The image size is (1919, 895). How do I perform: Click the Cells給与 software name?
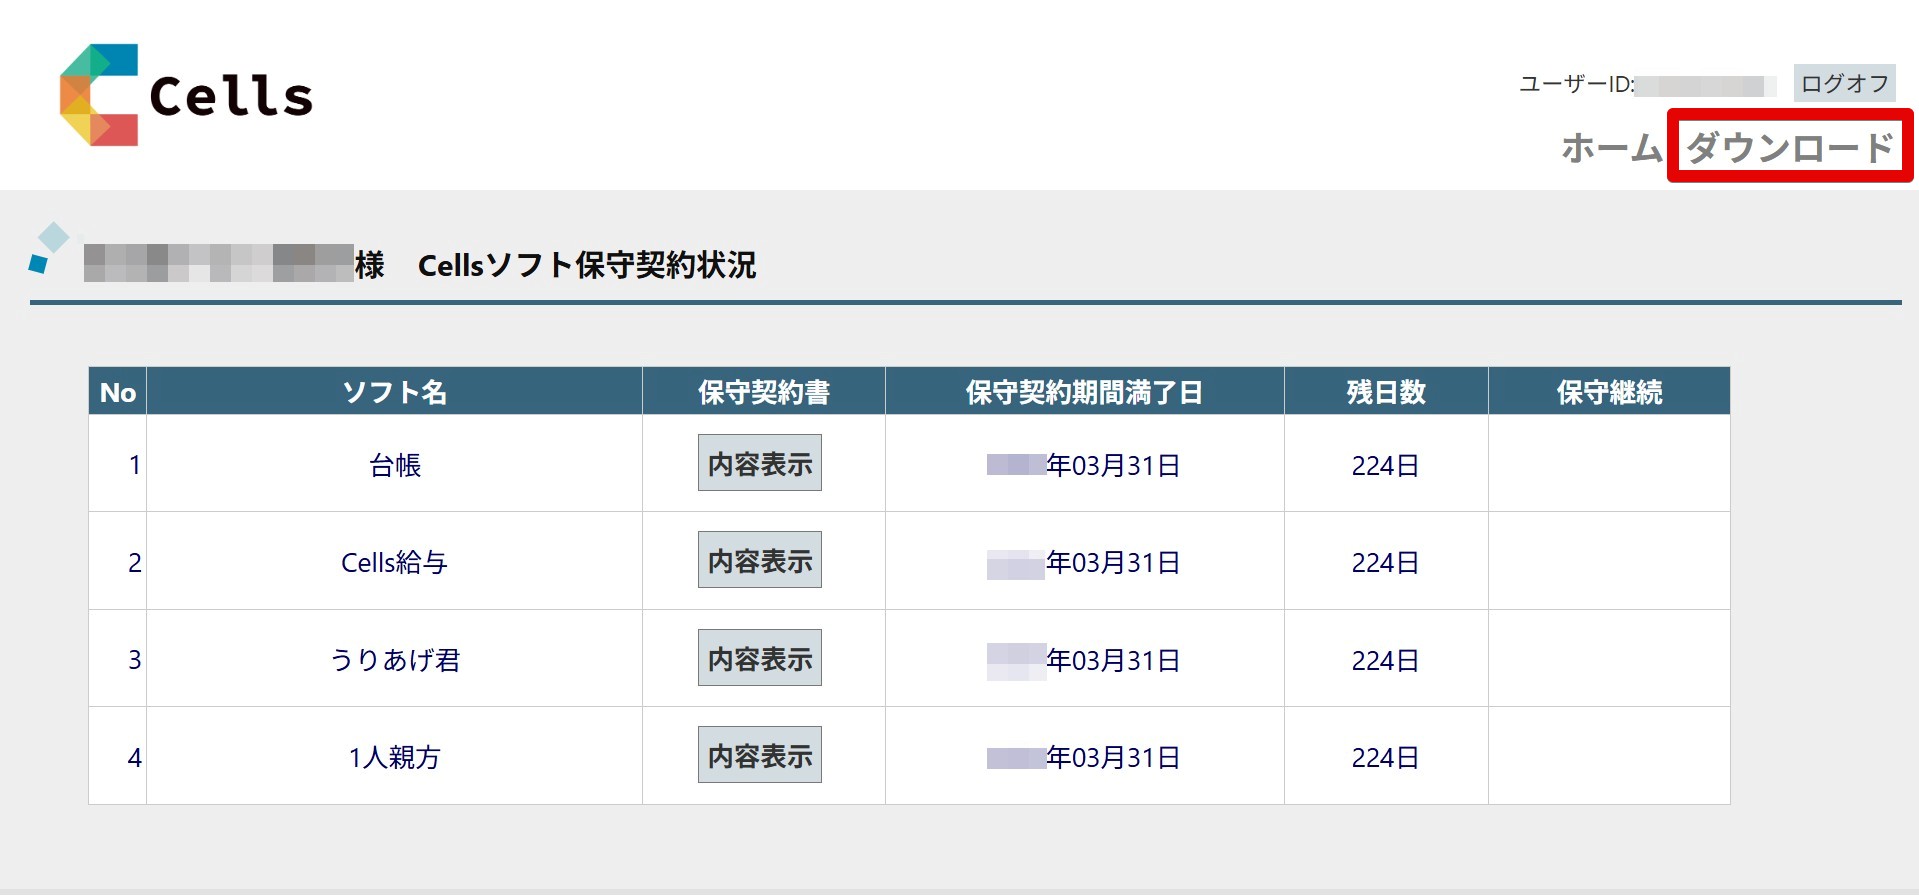pos(394,562)
